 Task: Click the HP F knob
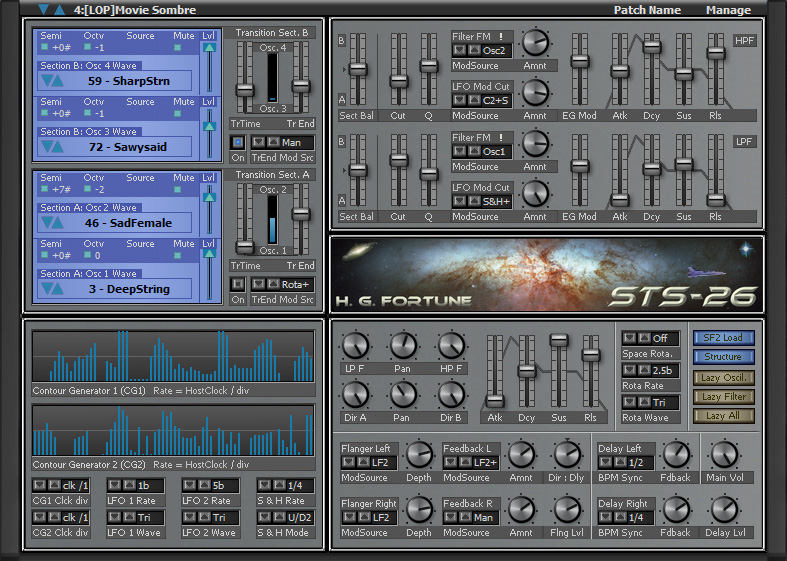[x=451, y=346]
